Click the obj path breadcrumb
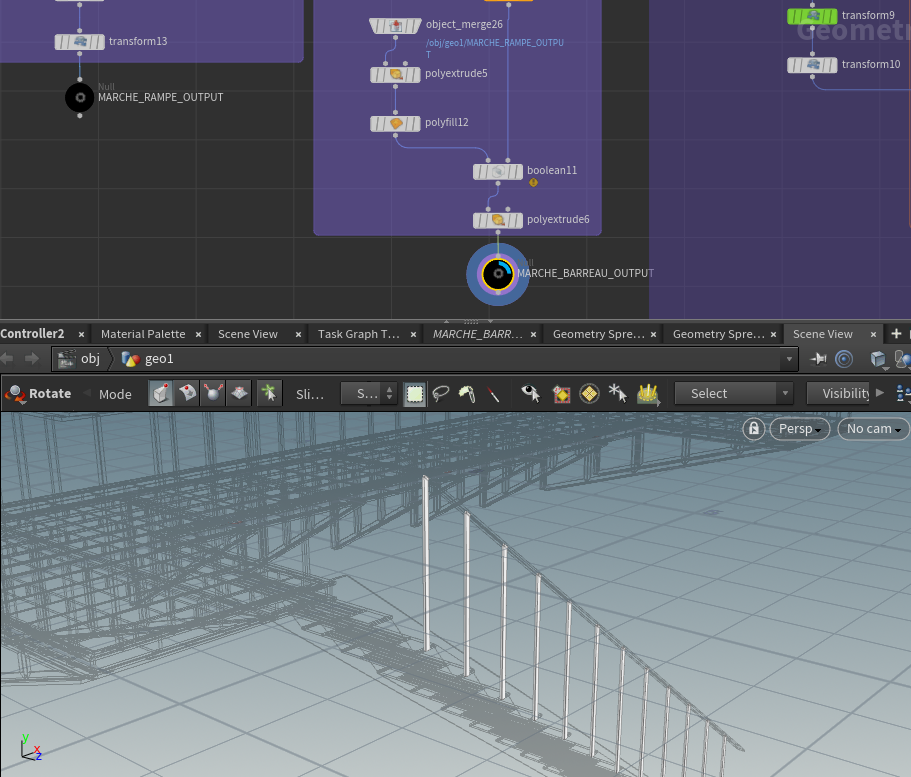The width and height of the screenshot is (911, 777). pos(90,359)
